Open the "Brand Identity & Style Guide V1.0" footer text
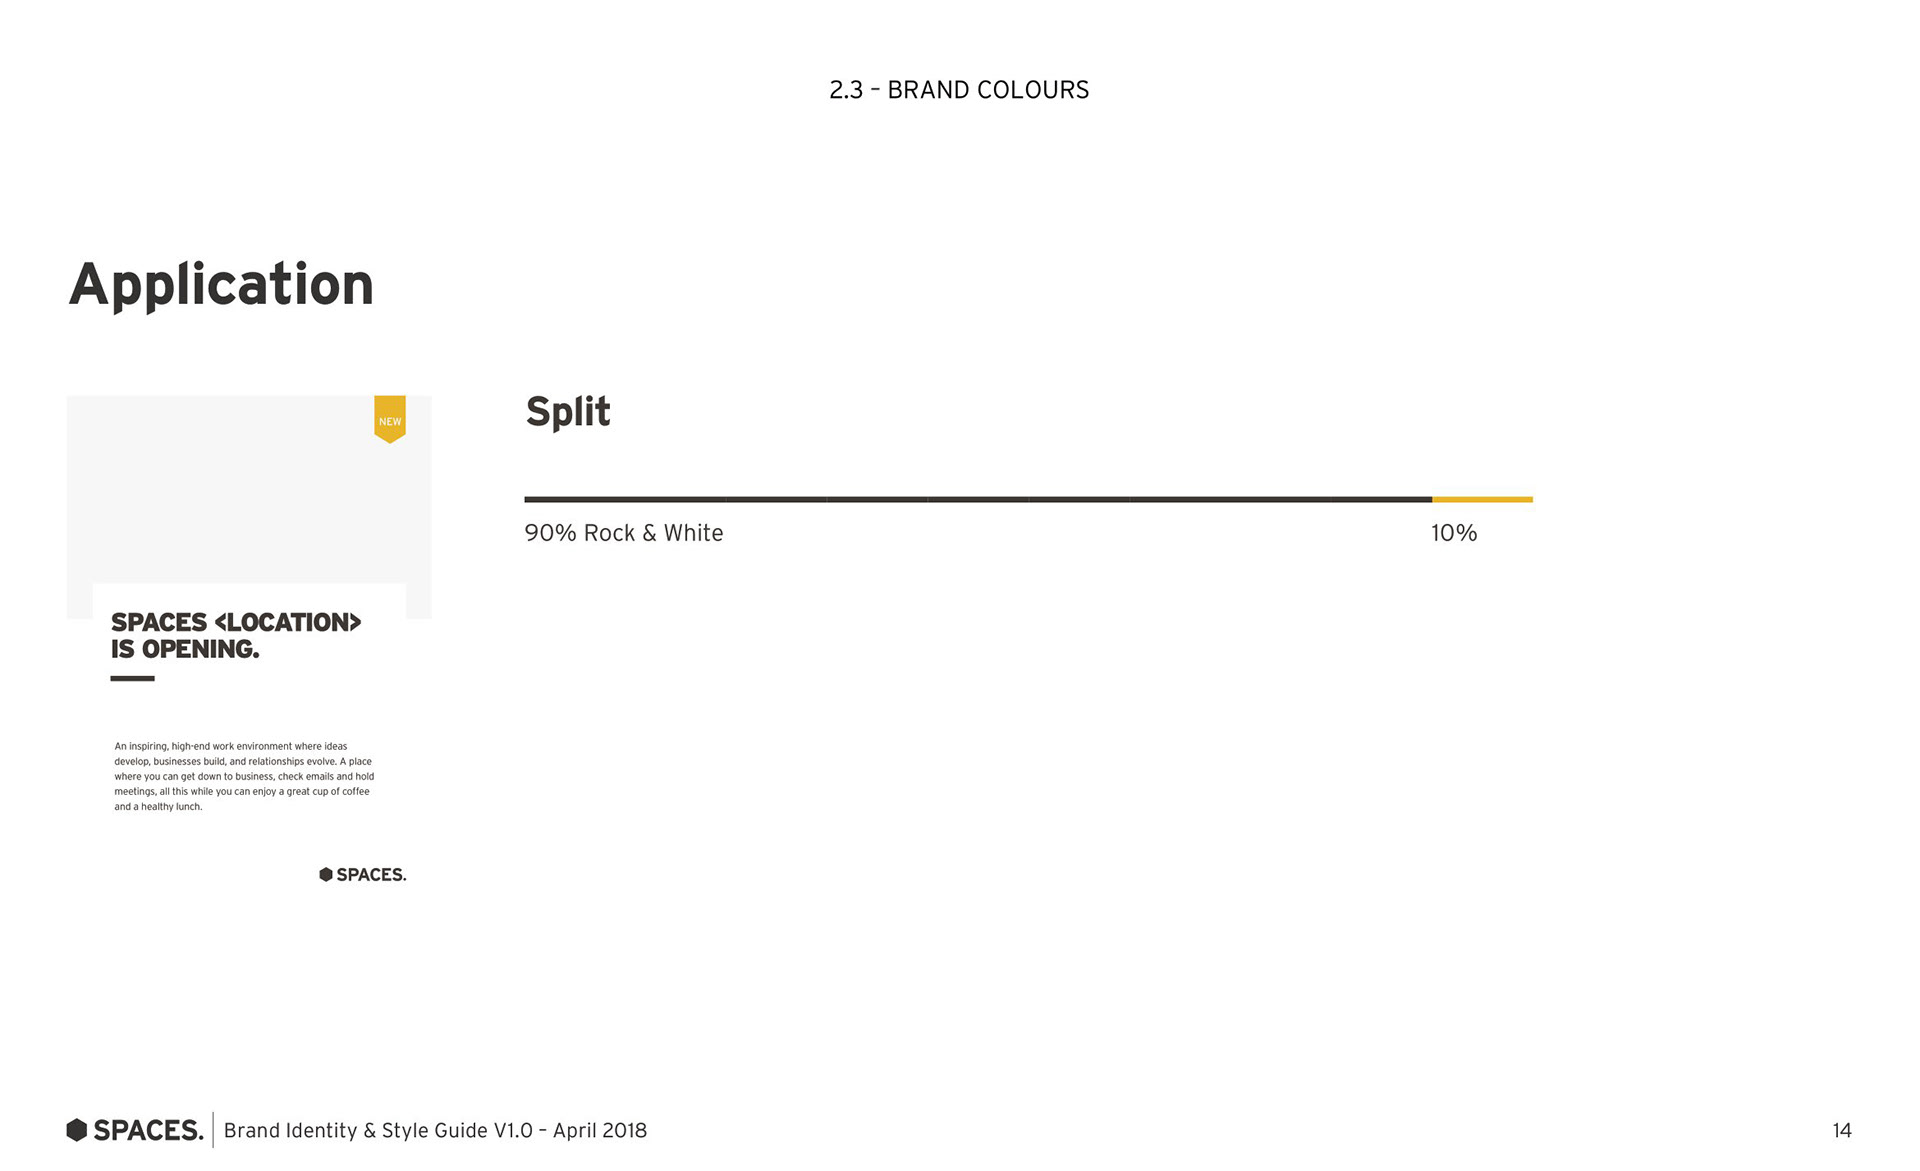This screenshot has width=1920, height=1171. click(435, 1130)
